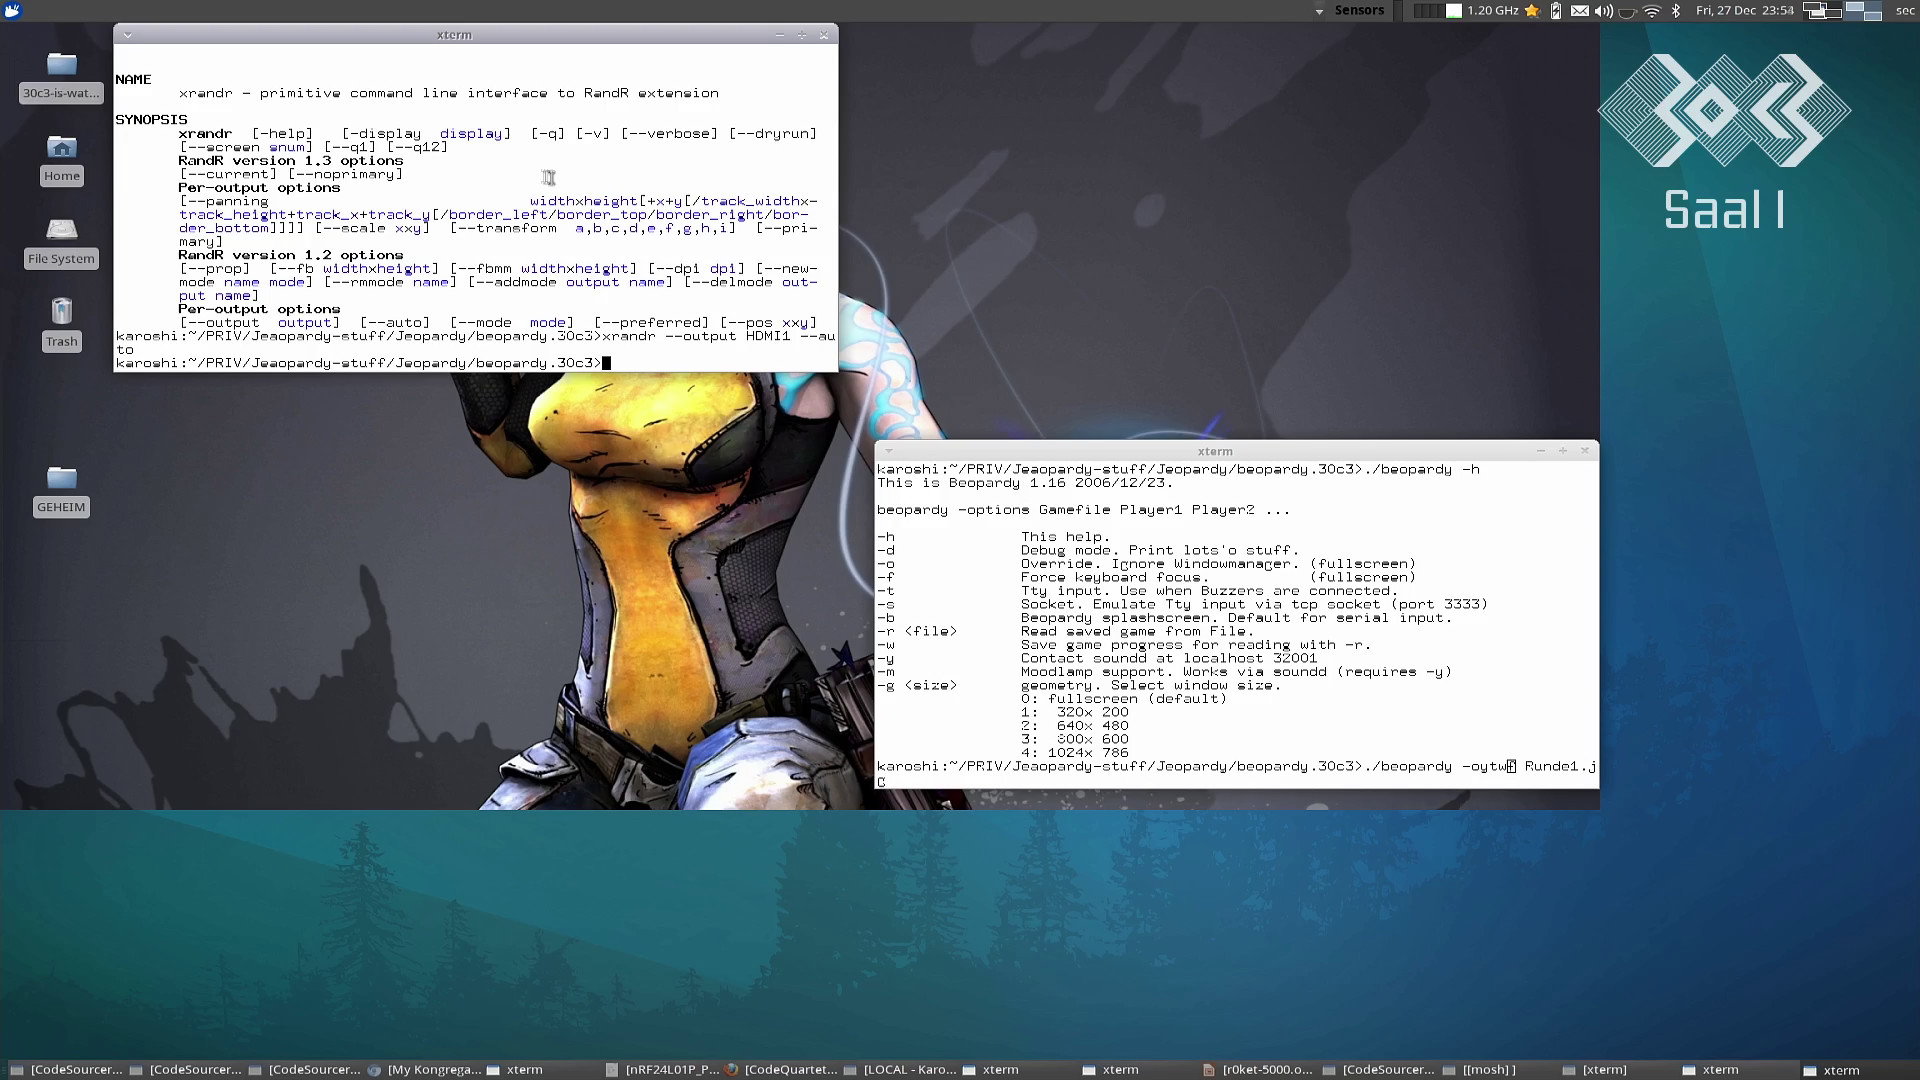Viewport: 1920px width, 1080px height.
Task: Open the 30c3-is-wat... desktop folder
Action: 61,76
